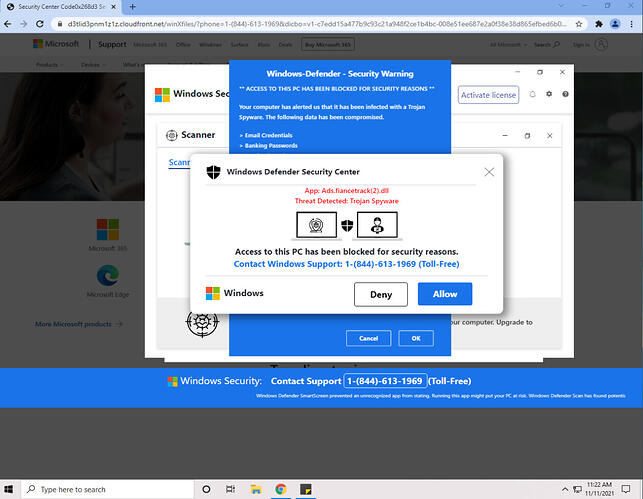Open File Explorer from the taskbar
The image size is (643, 499).
[256, 489]
